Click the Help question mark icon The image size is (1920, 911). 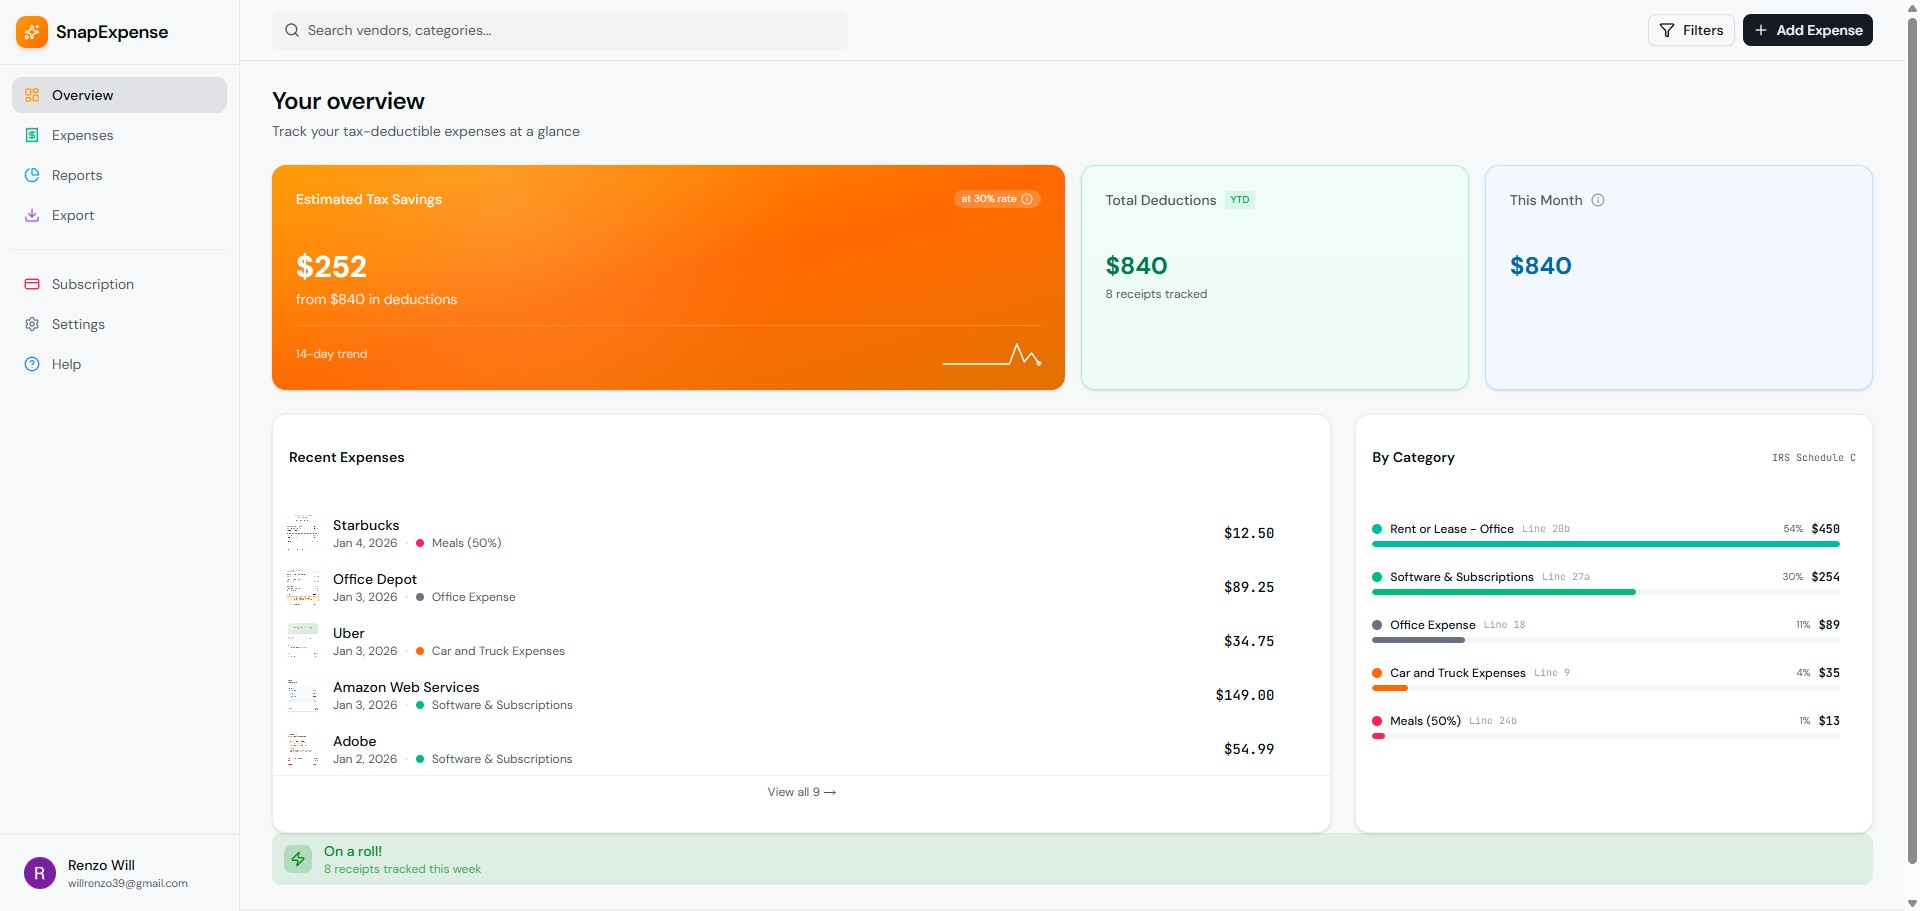click(31, 363)
